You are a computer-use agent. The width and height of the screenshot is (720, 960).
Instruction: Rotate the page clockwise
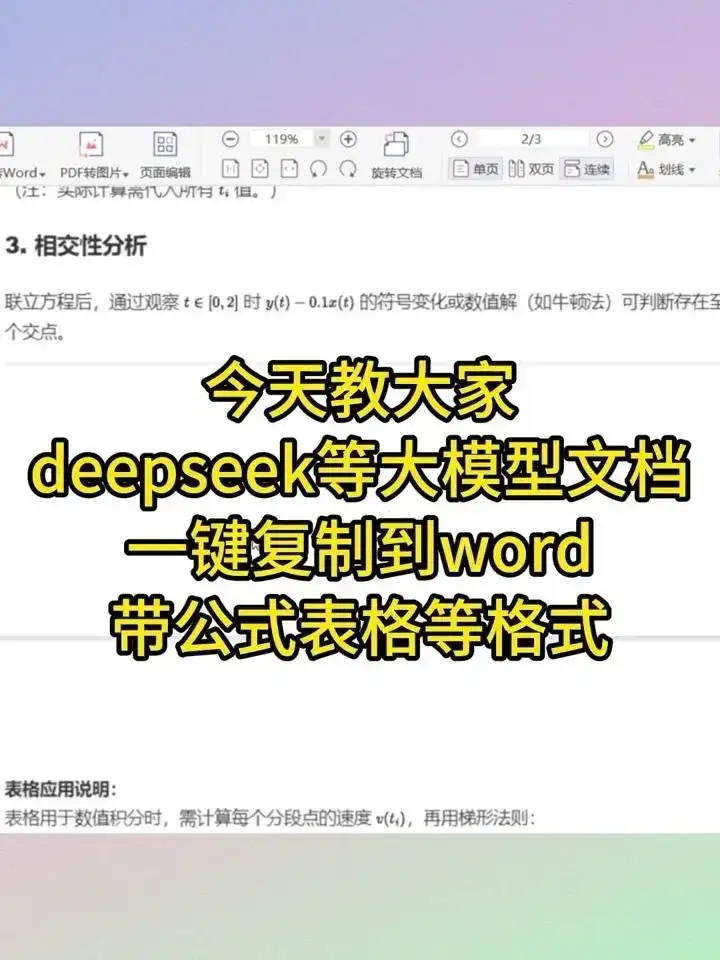click(x=348, y=168)
